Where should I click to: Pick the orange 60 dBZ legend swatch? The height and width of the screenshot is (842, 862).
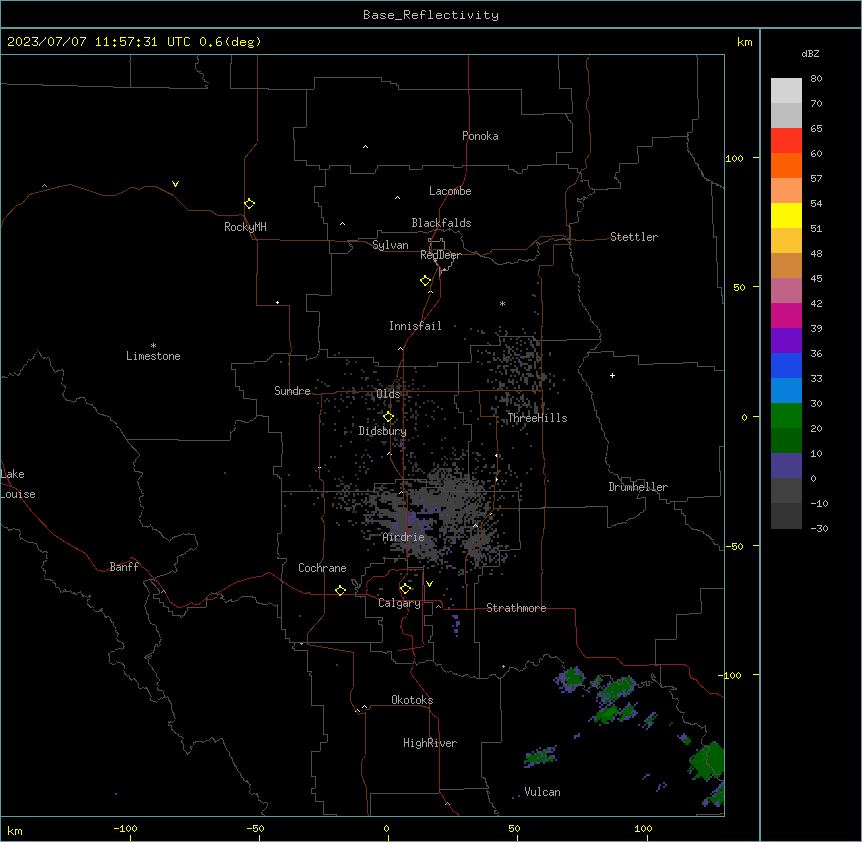click(786, 165)
